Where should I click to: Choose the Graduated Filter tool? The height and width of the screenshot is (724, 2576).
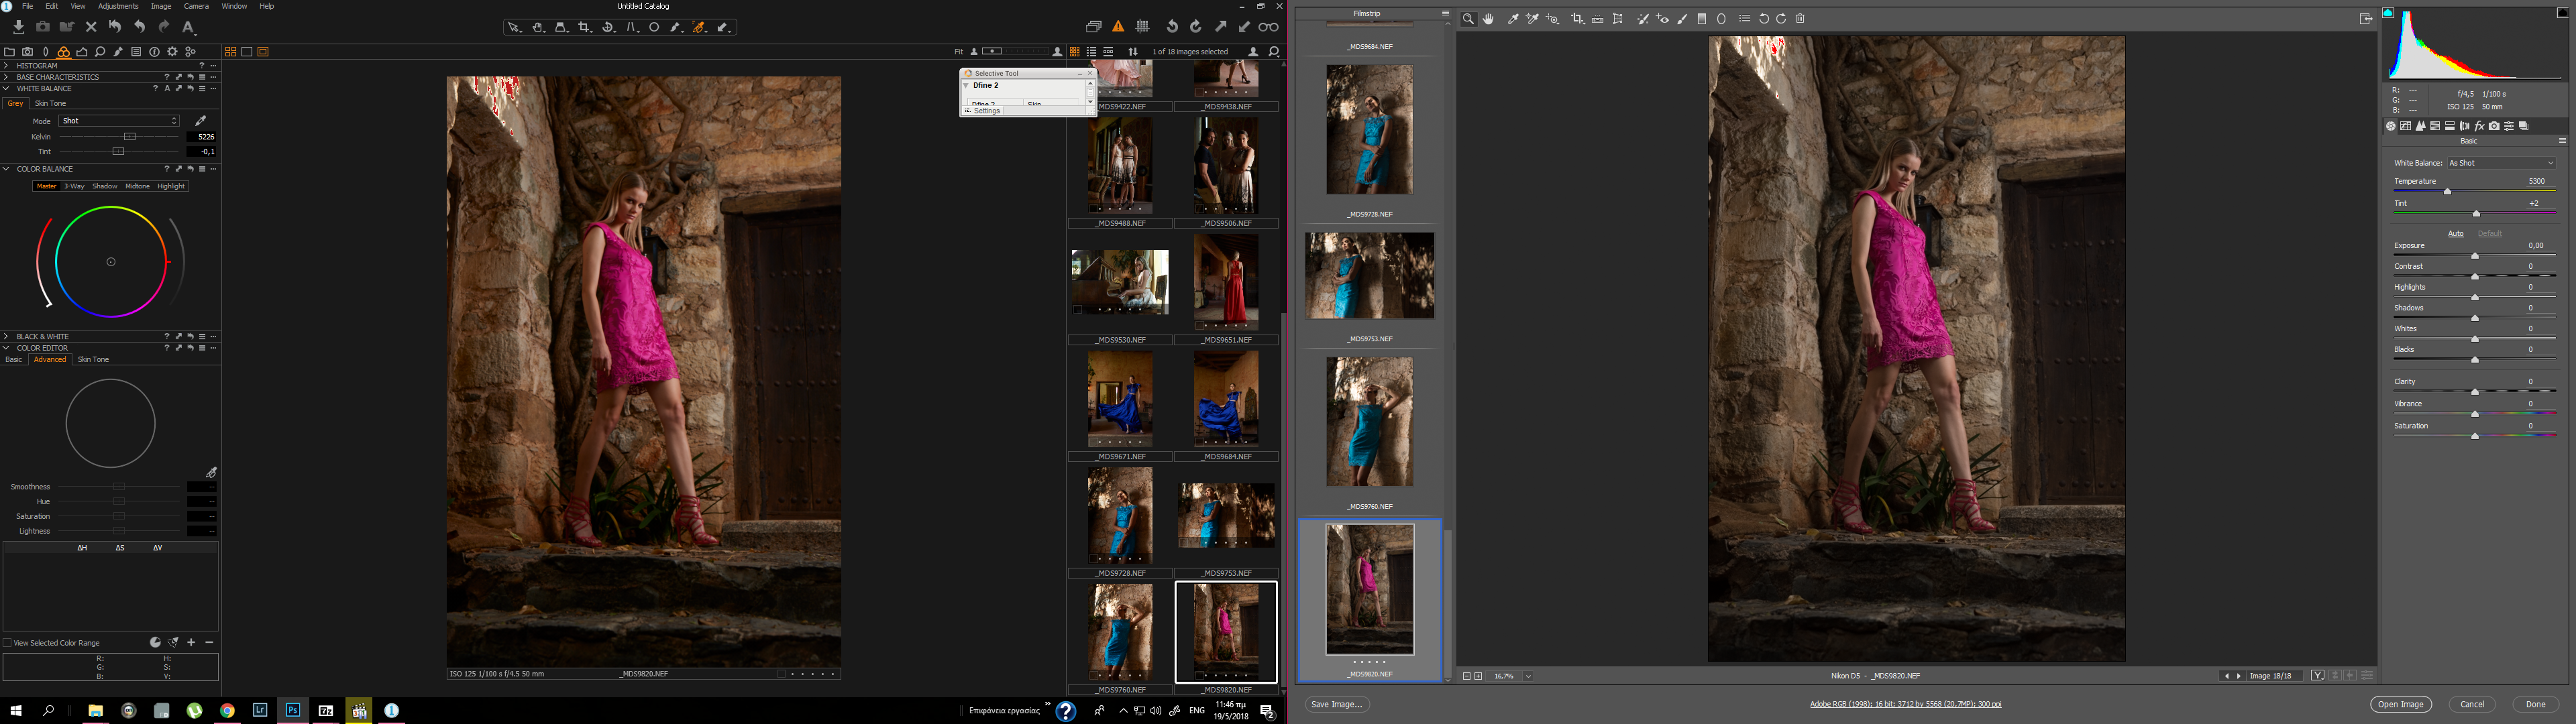tap(1702, 19)
